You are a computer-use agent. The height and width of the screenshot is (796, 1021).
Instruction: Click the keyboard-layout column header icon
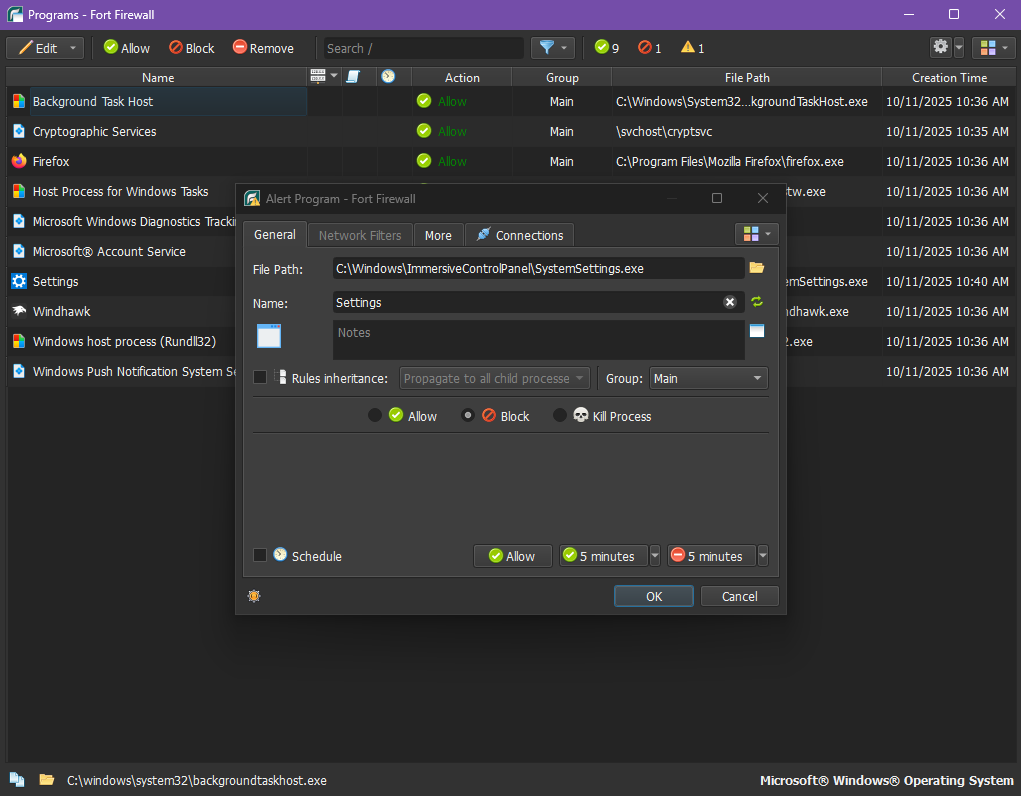[x=318, y=77]
